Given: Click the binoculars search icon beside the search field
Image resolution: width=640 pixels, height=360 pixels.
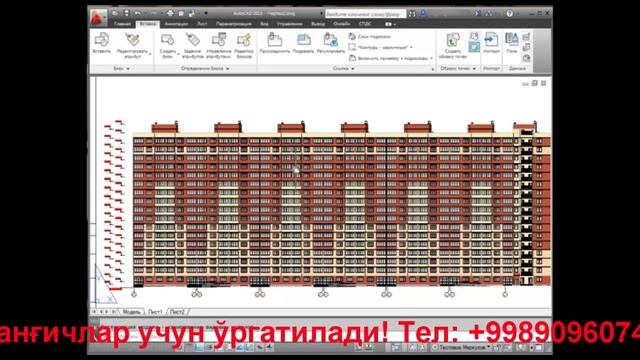Looking at the screenshot, I should coord(412,13).
